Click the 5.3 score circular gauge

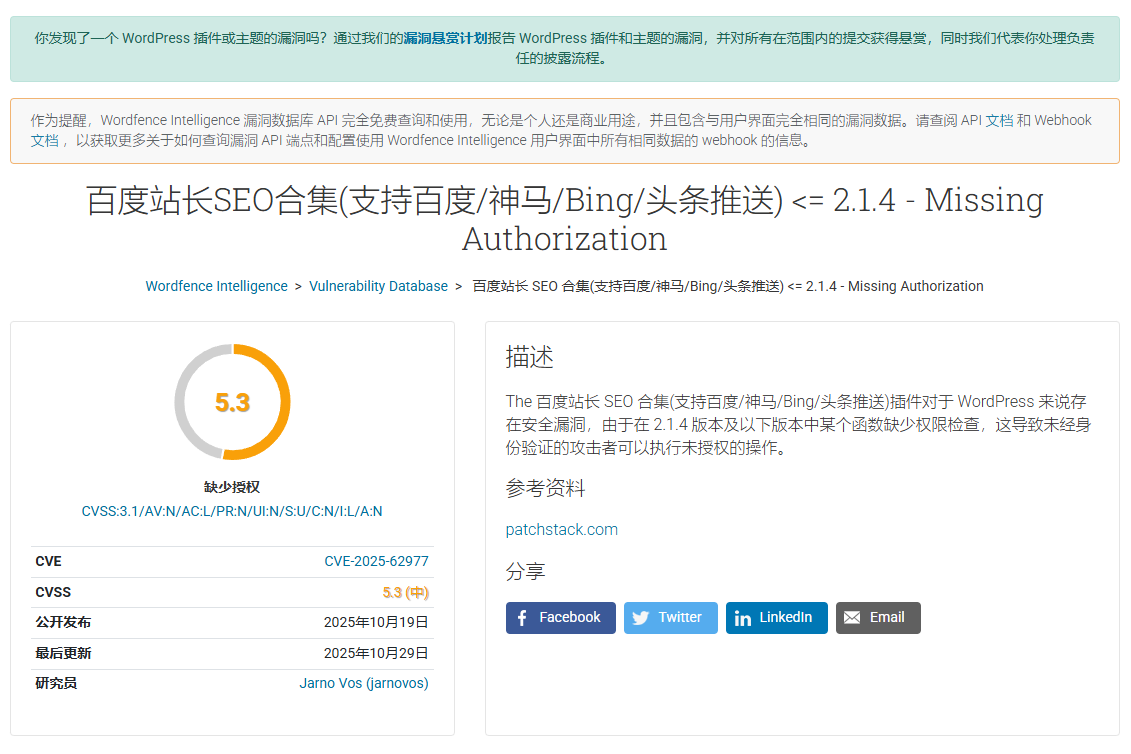tap(232, 402)
